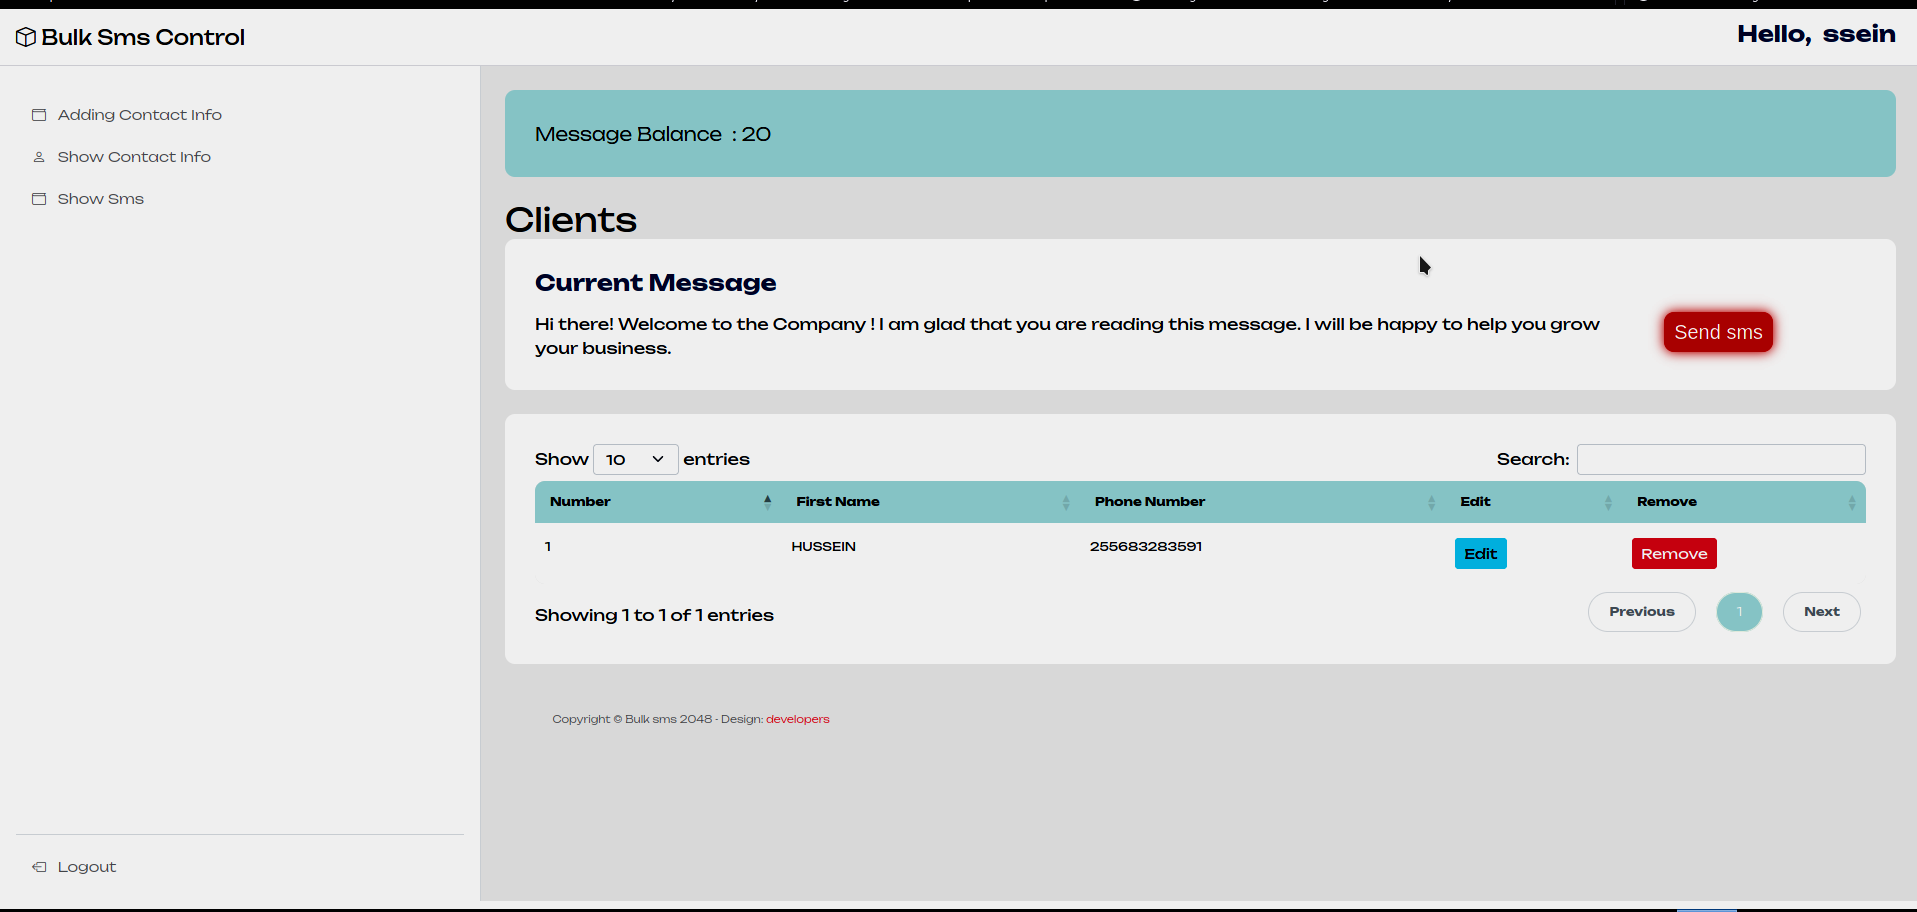Click the Logout exit icon
1917x912 pixels.
click(38, 866)
